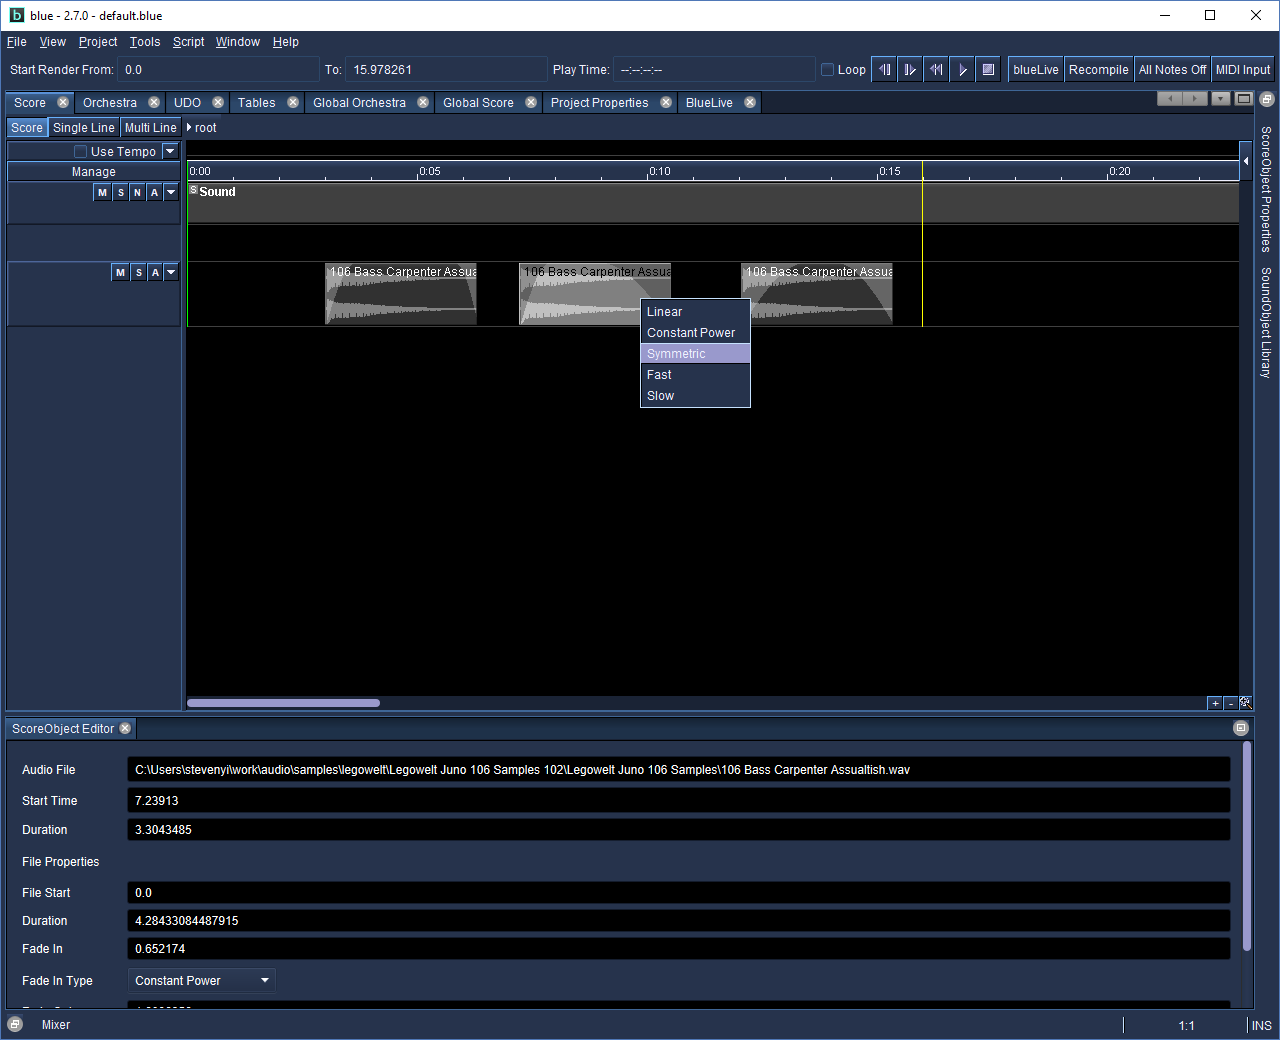Minimize the ScoreObject Editor panel

point(1241,729)
